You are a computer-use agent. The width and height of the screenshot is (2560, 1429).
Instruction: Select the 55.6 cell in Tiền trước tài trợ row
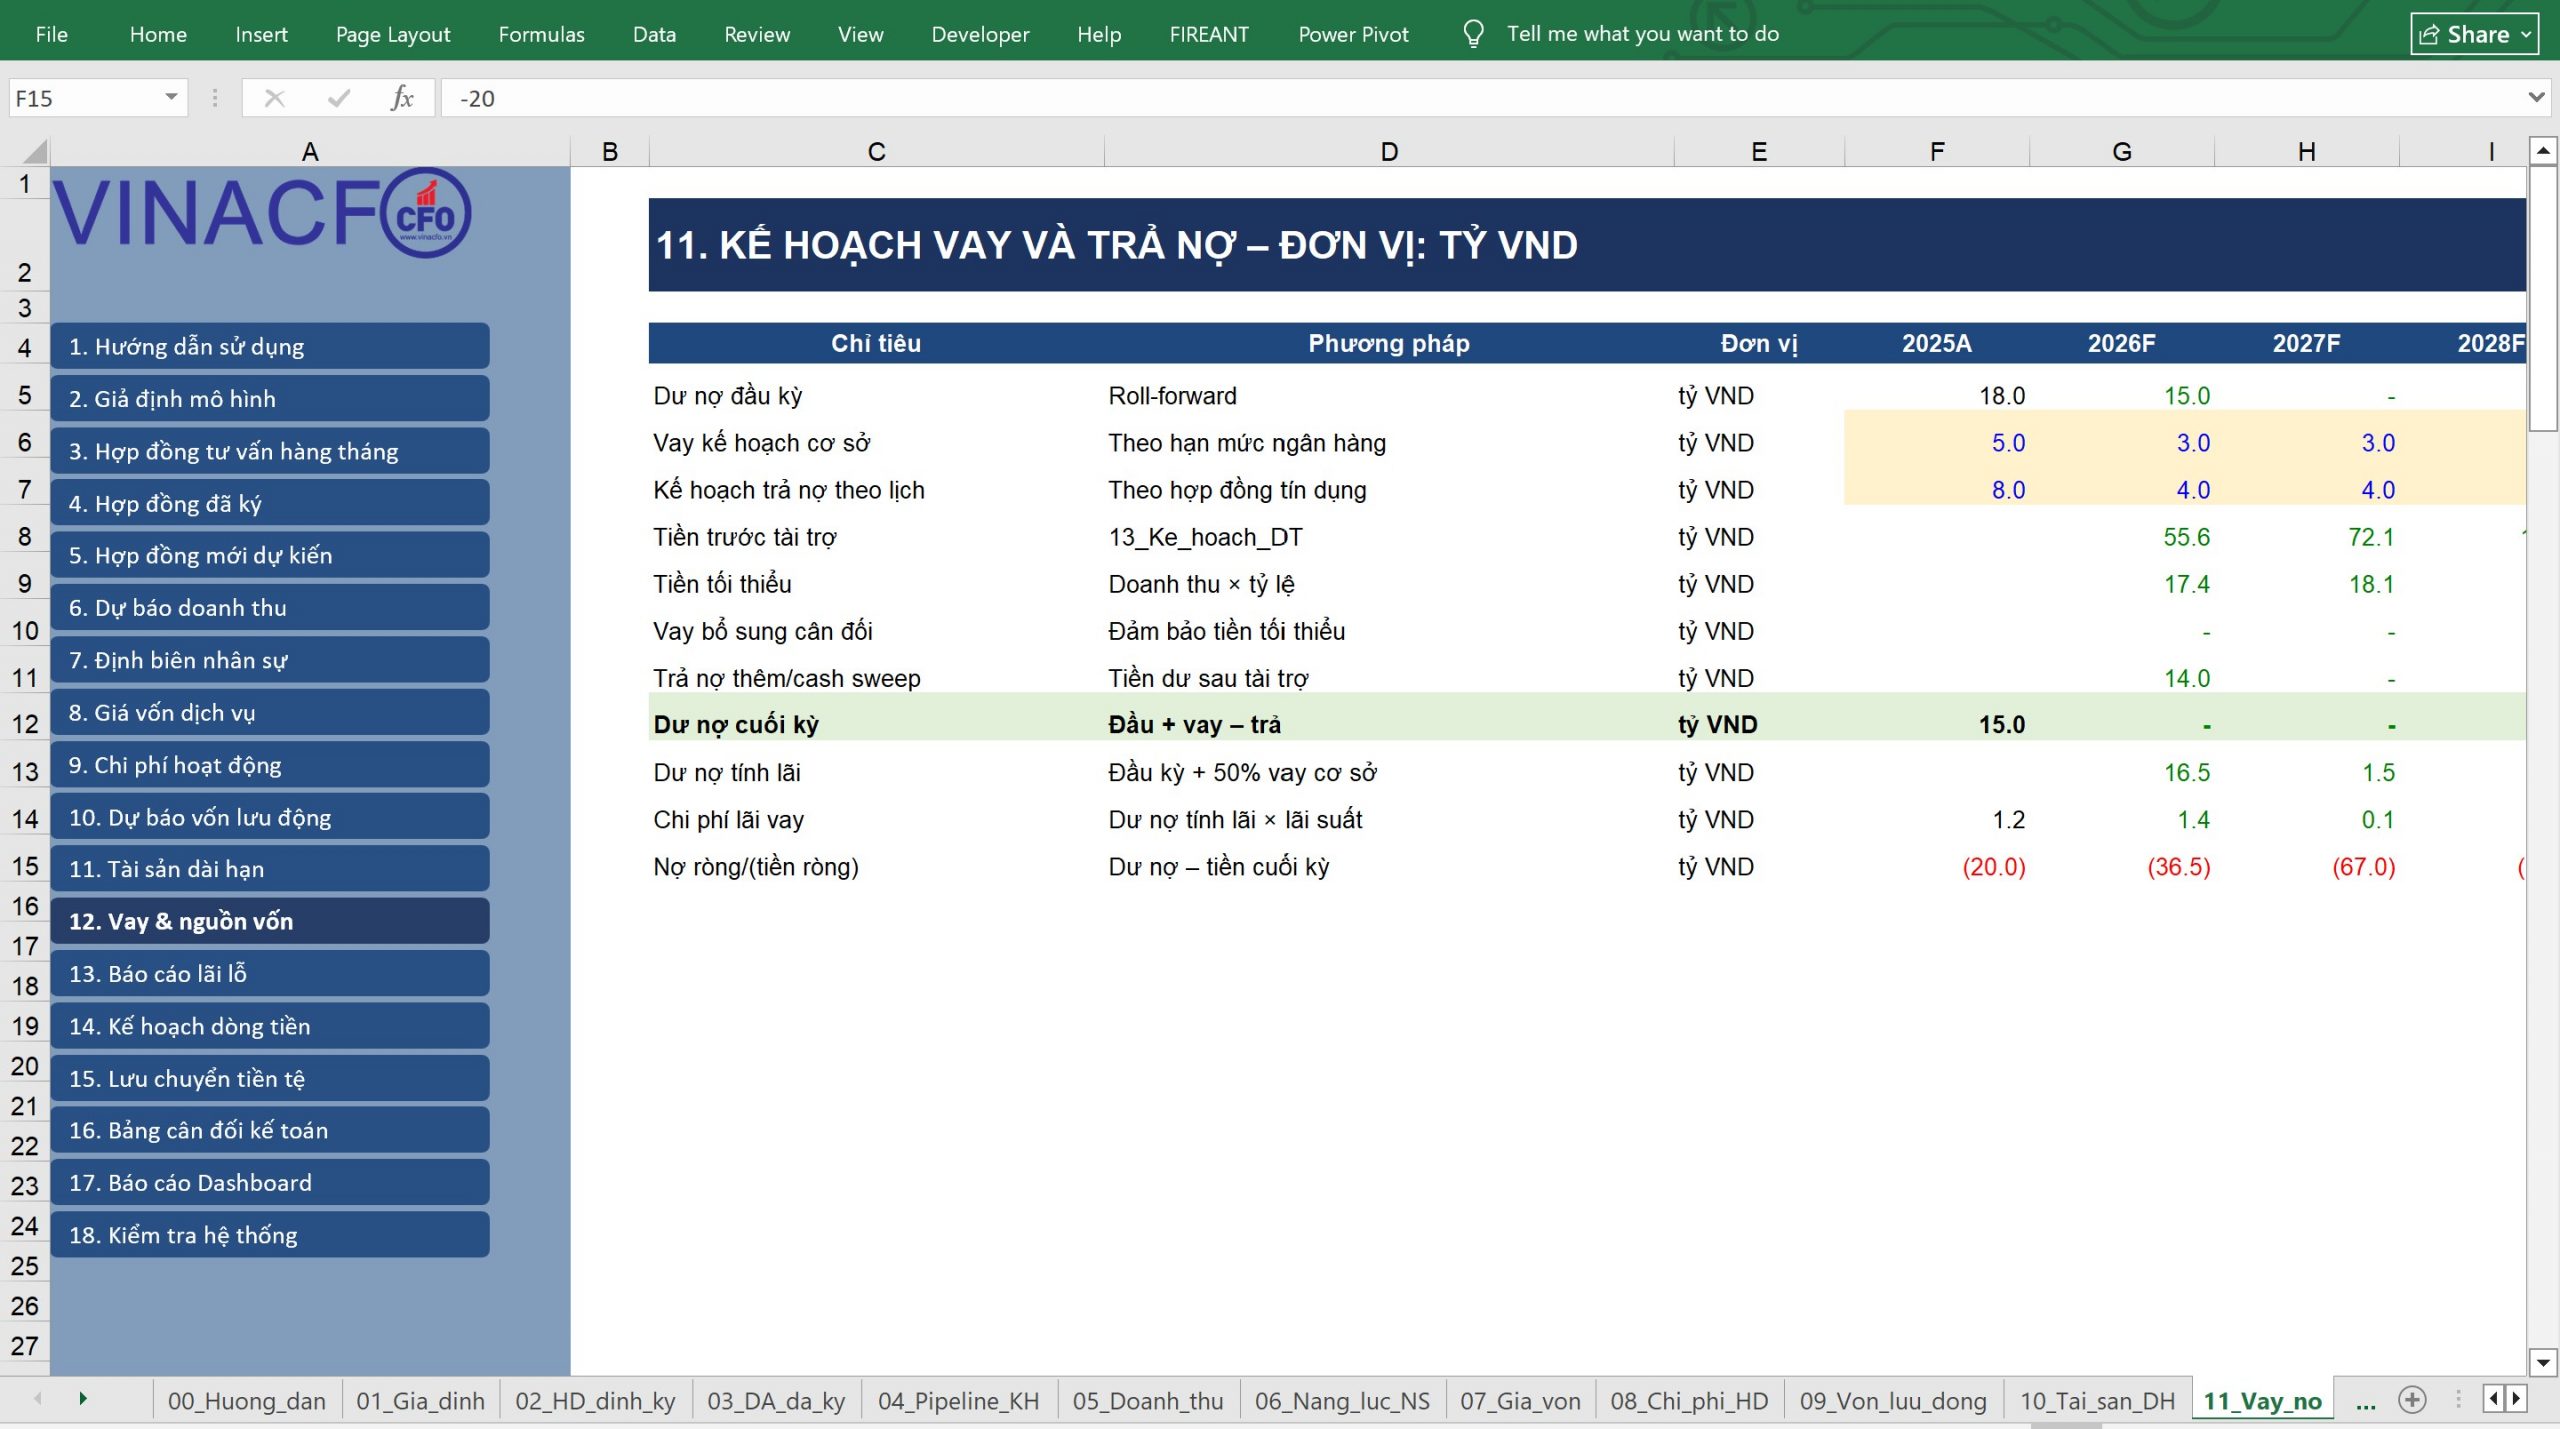coord(2122,537)
